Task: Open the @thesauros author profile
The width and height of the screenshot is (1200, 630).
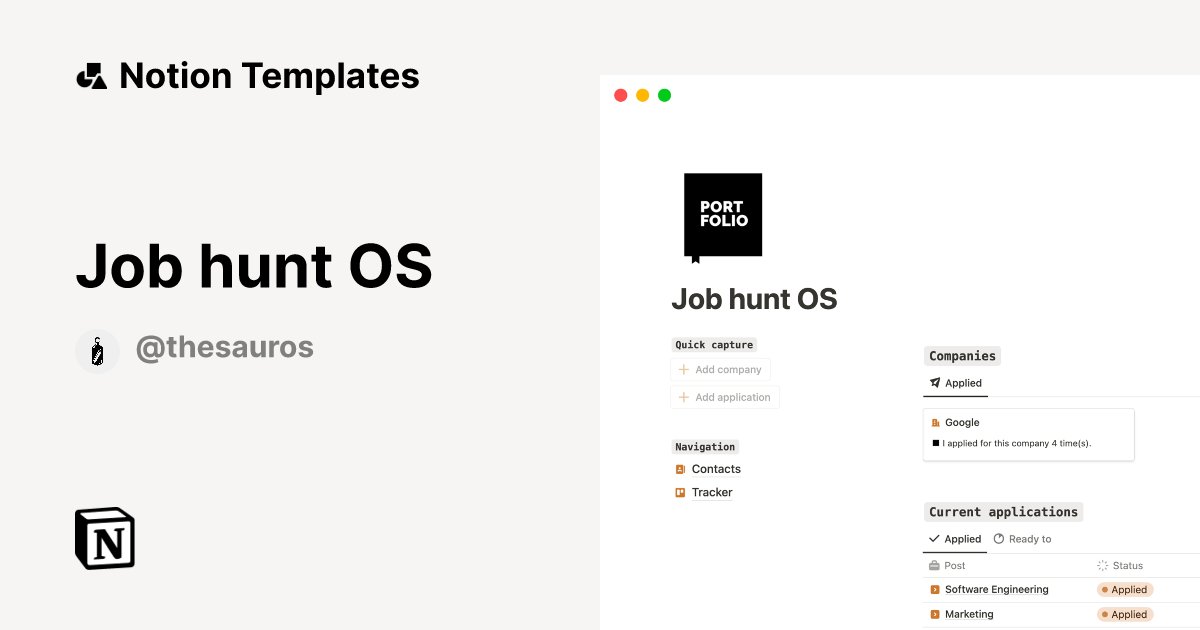Action: 225,346
